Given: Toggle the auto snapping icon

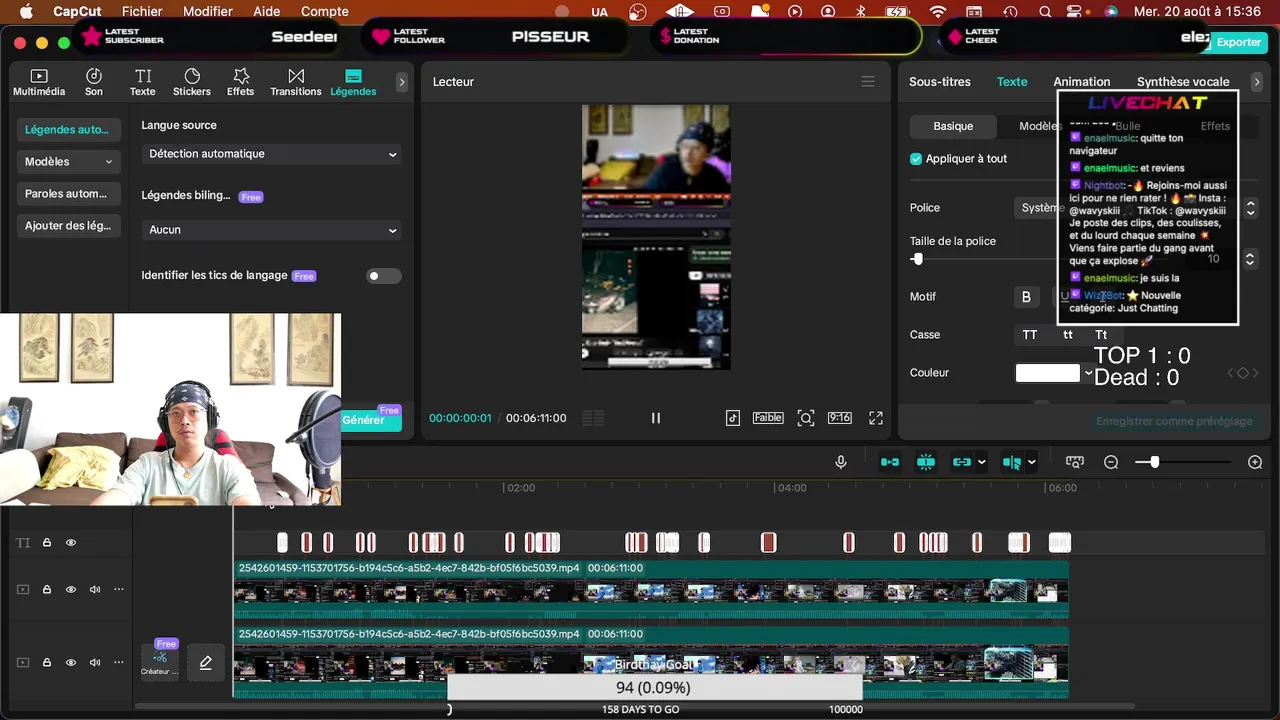Looking at the screenshot, I should click(x=926, y=462).
